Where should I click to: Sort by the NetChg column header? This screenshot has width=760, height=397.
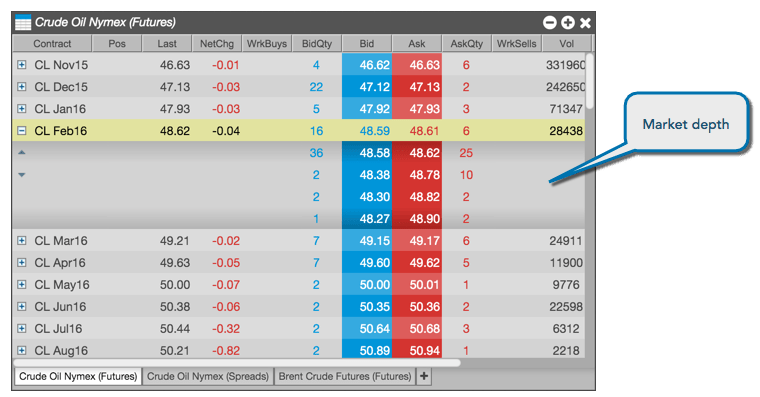coord(217,44)
